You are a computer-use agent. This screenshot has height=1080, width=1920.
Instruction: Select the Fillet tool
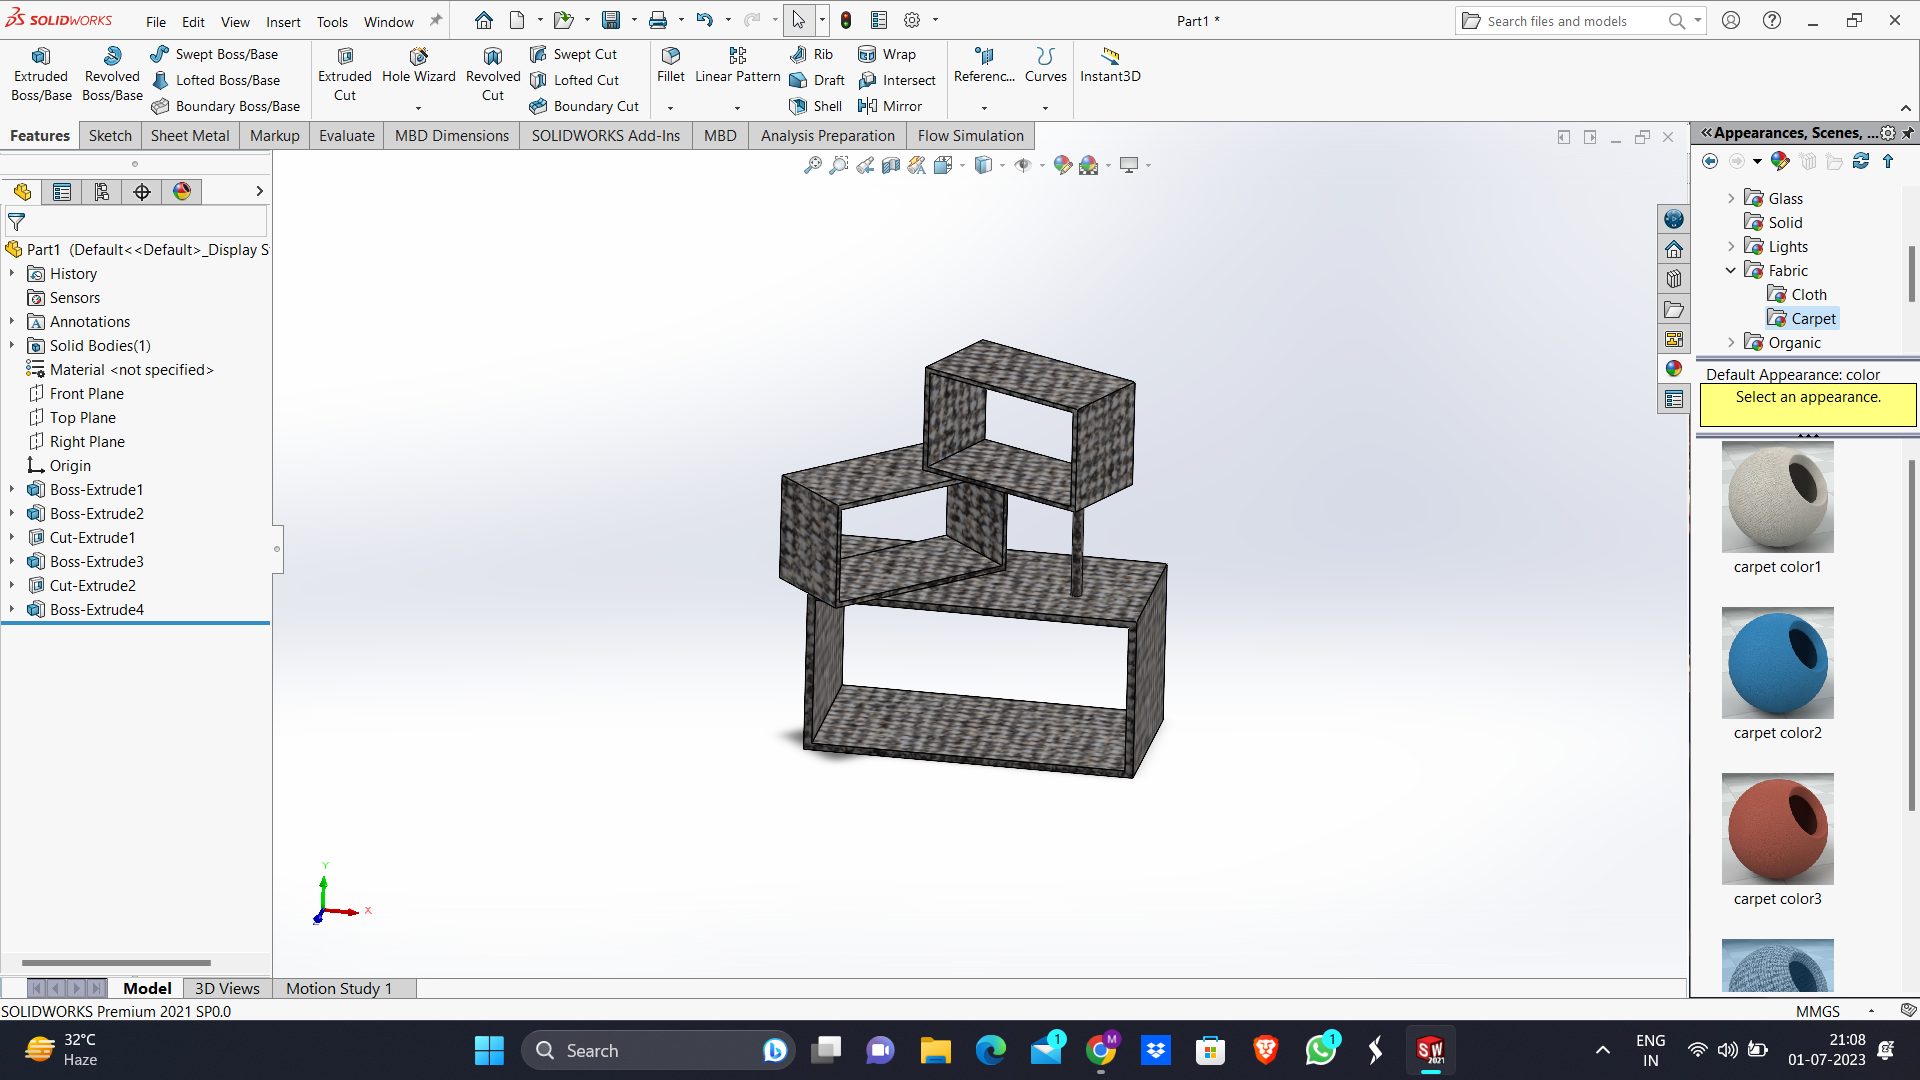pos(670,64)
